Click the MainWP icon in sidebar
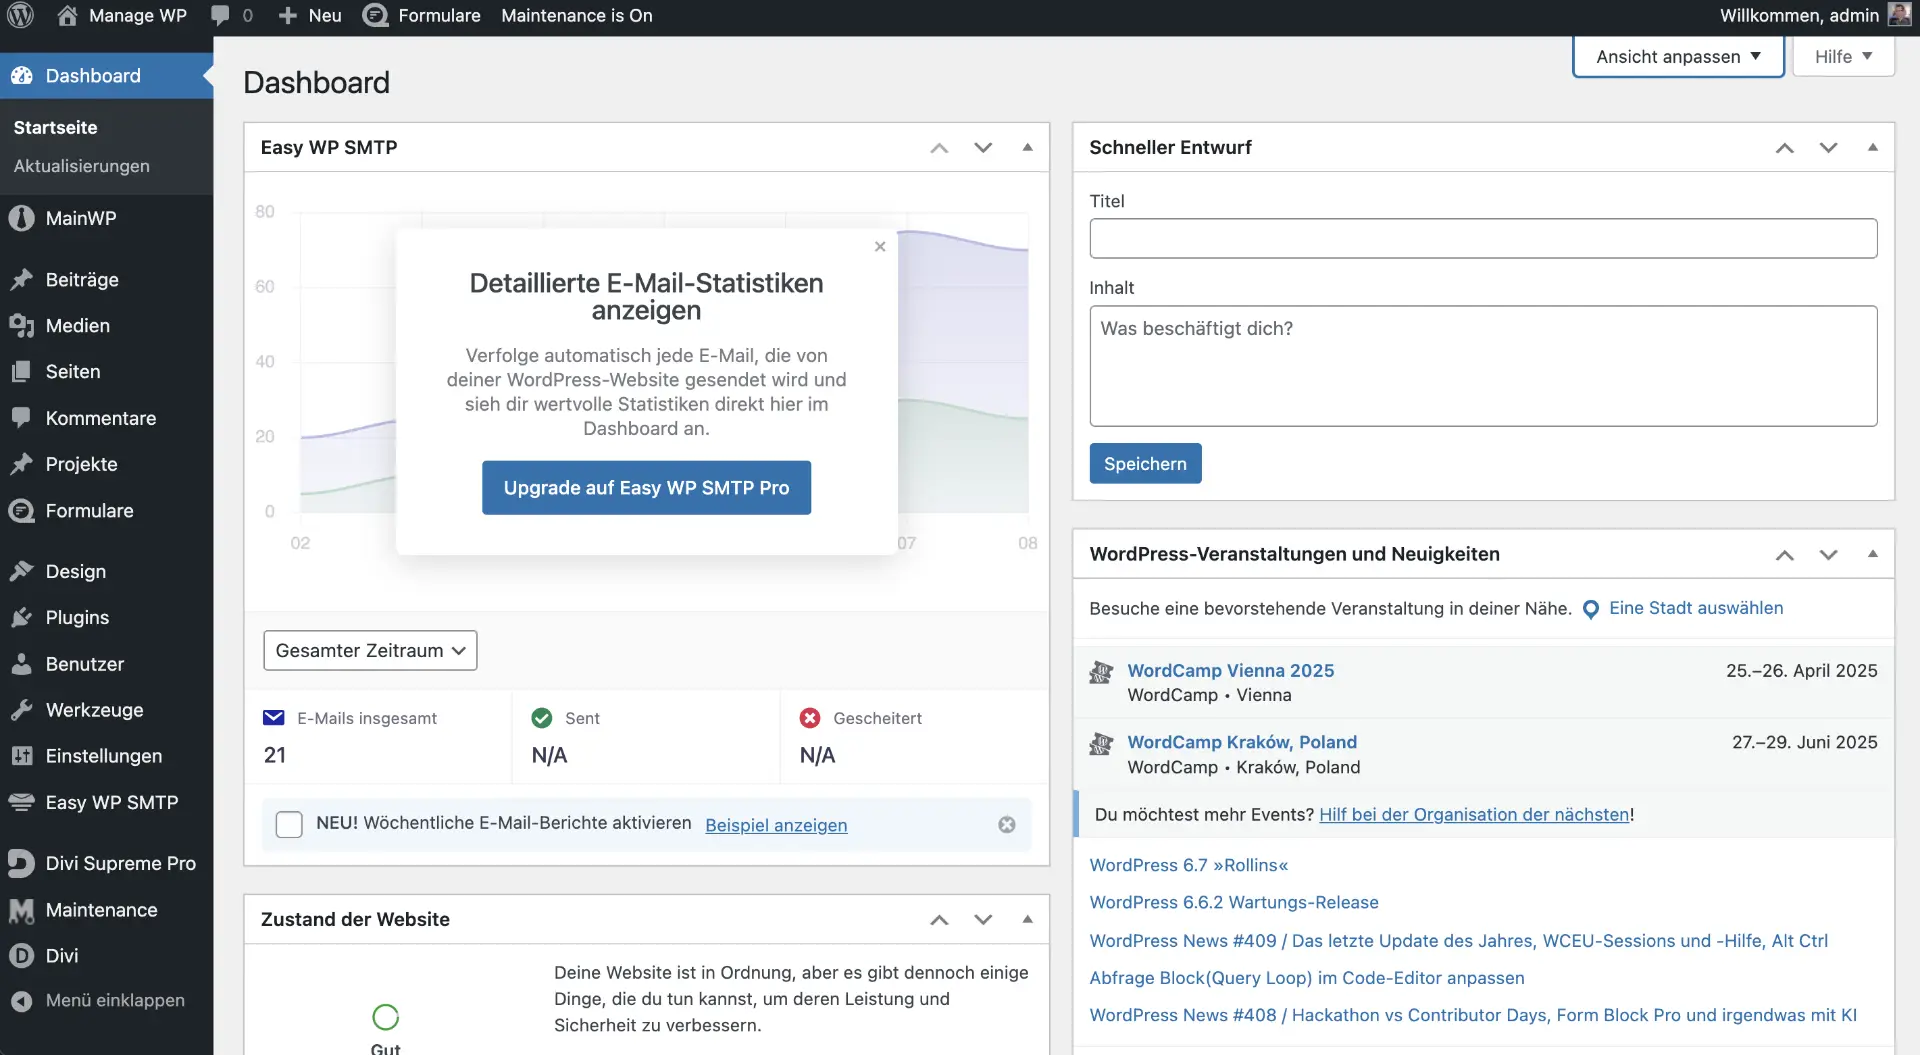 pyautogui.click(x=21, y=218)
